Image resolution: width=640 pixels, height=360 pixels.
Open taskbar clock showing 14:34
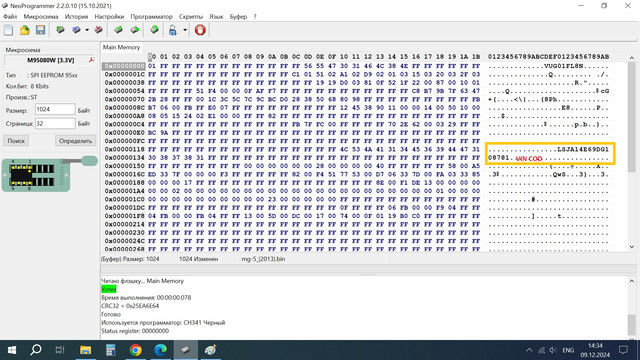(596, 350)
